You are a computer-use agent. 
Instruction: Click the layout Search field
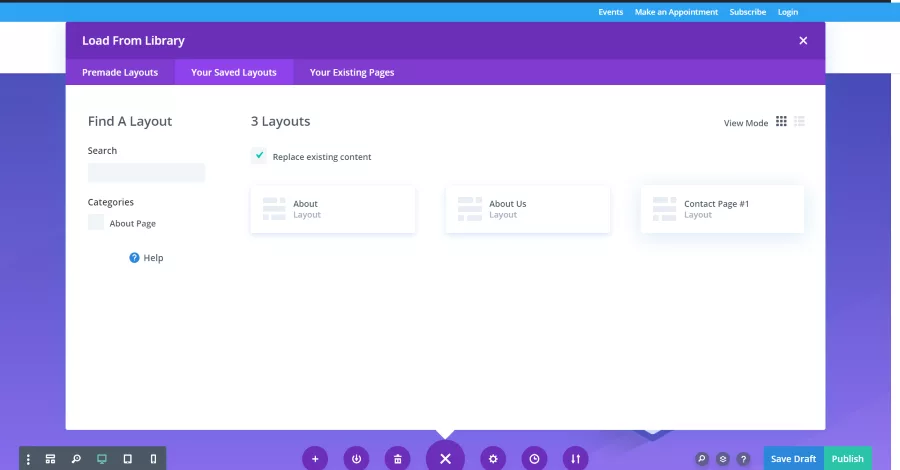coord(146,172)
